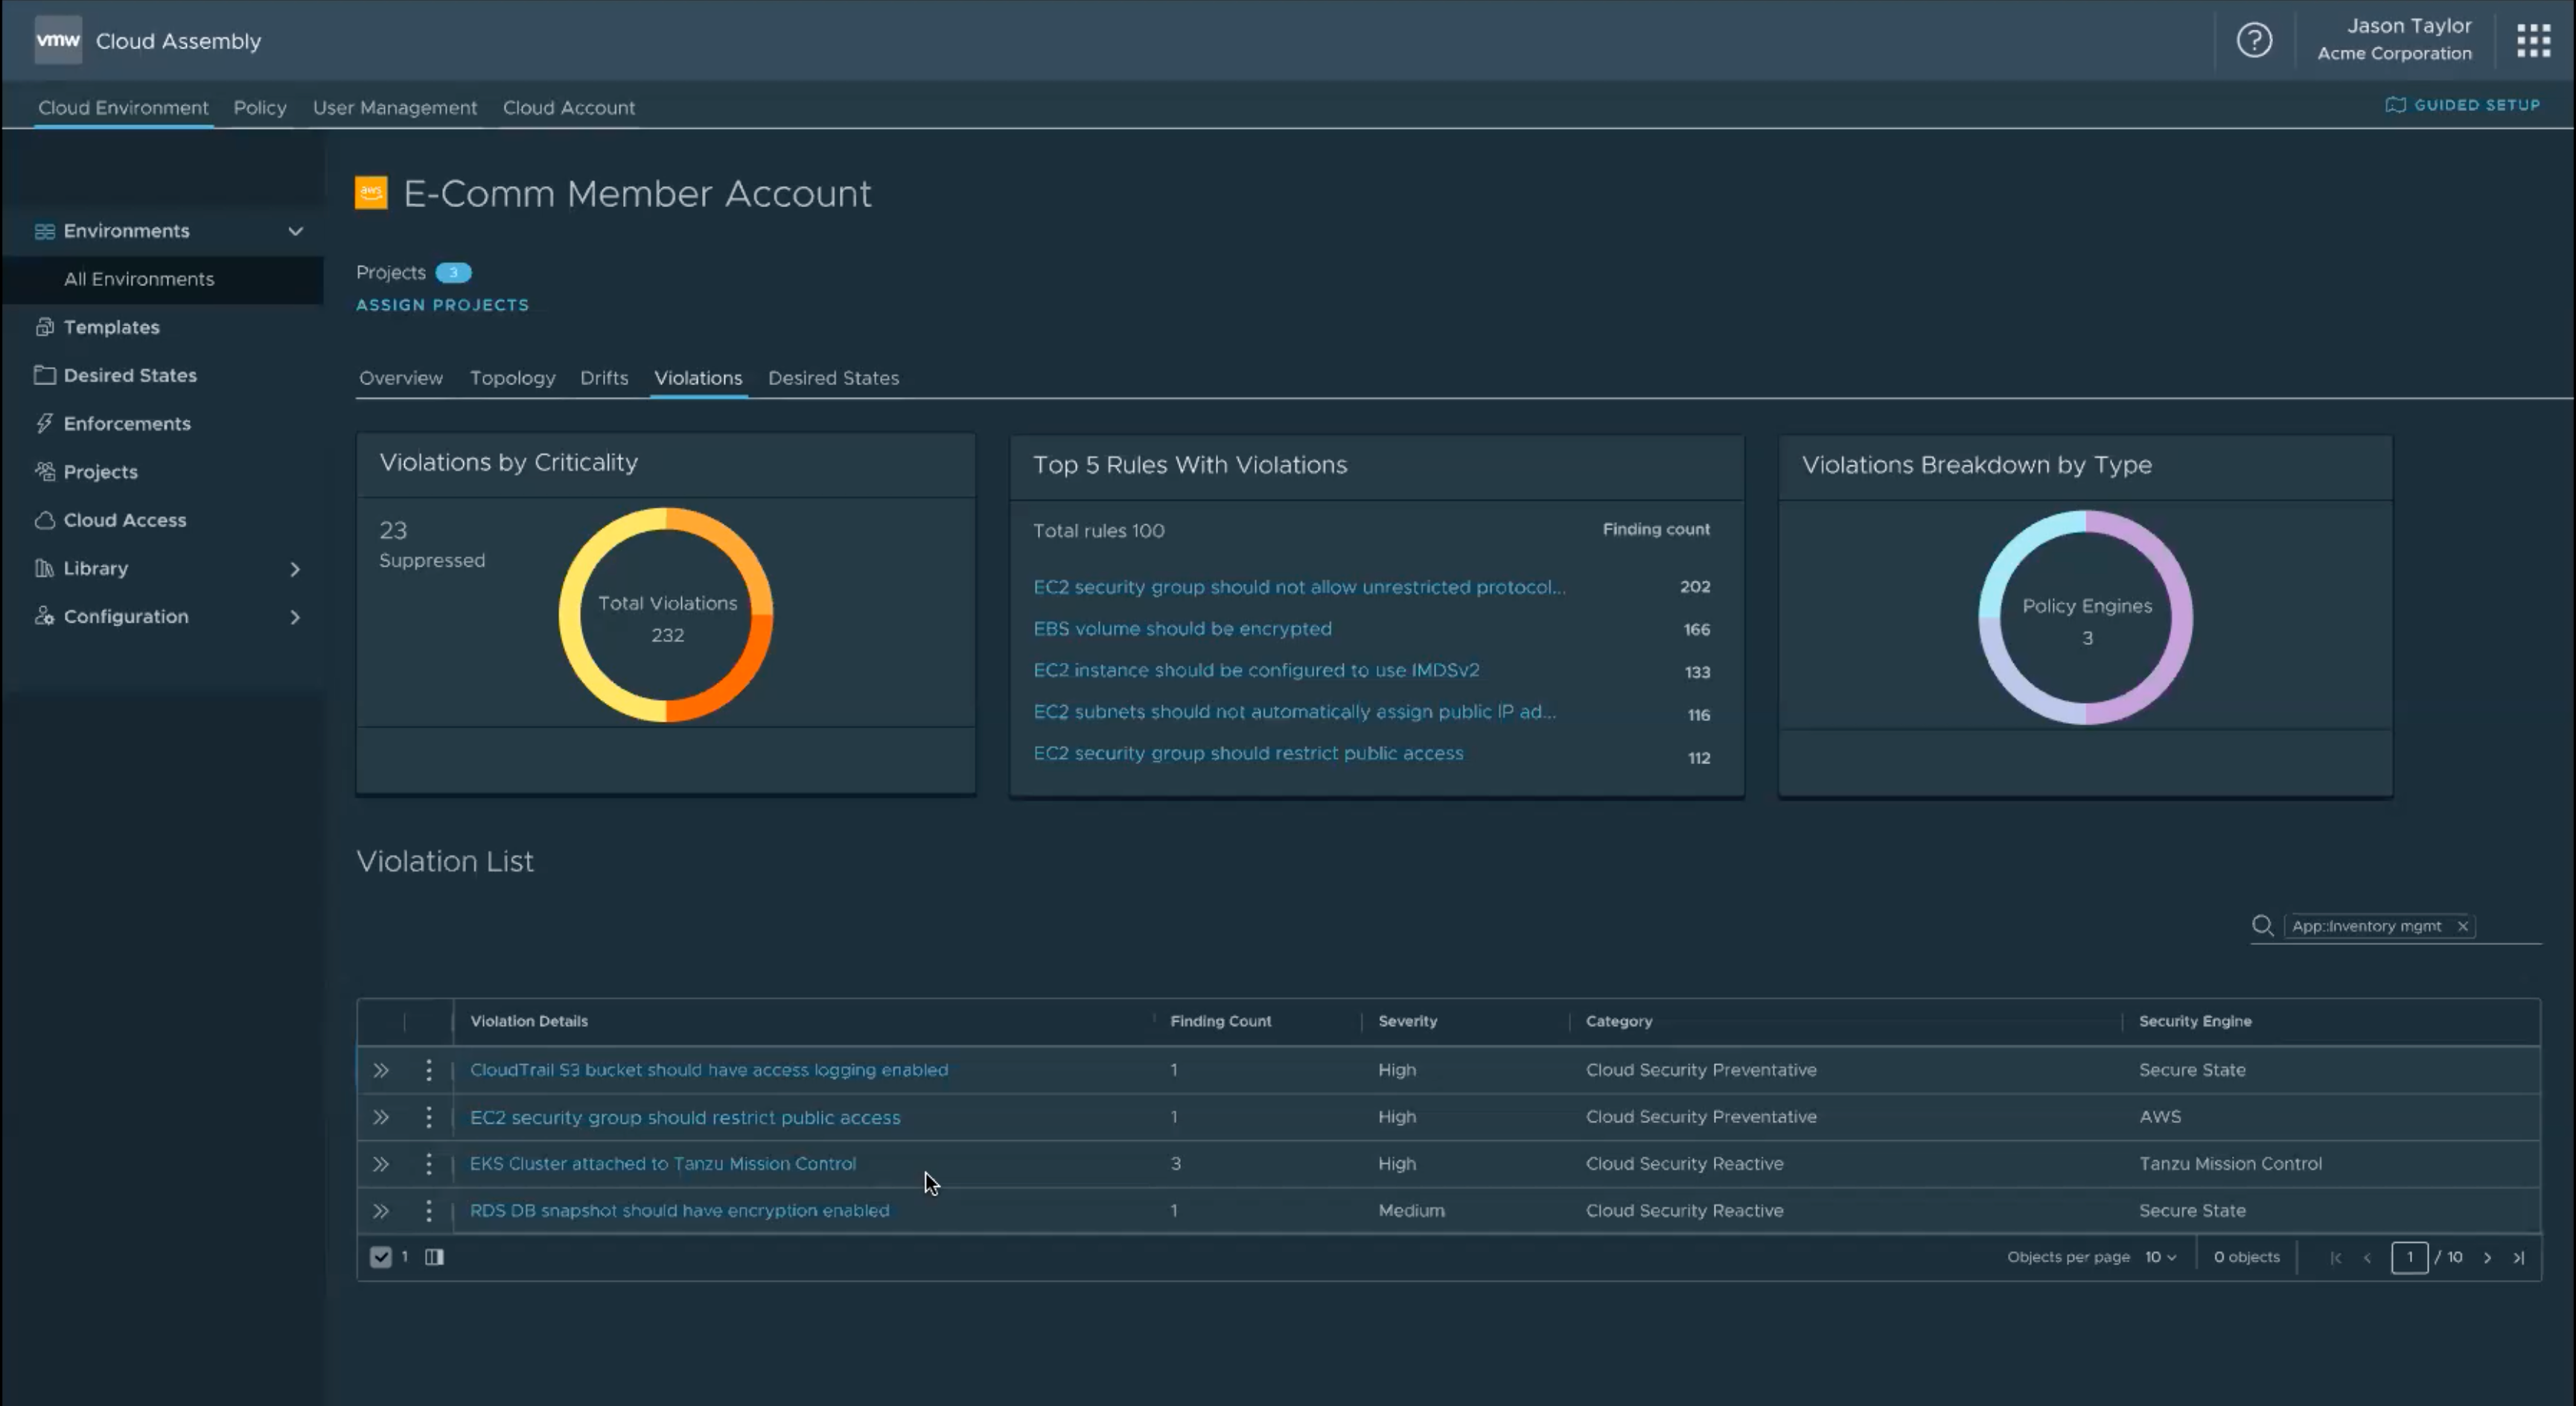Click the Library books icon

pos(44,568)
